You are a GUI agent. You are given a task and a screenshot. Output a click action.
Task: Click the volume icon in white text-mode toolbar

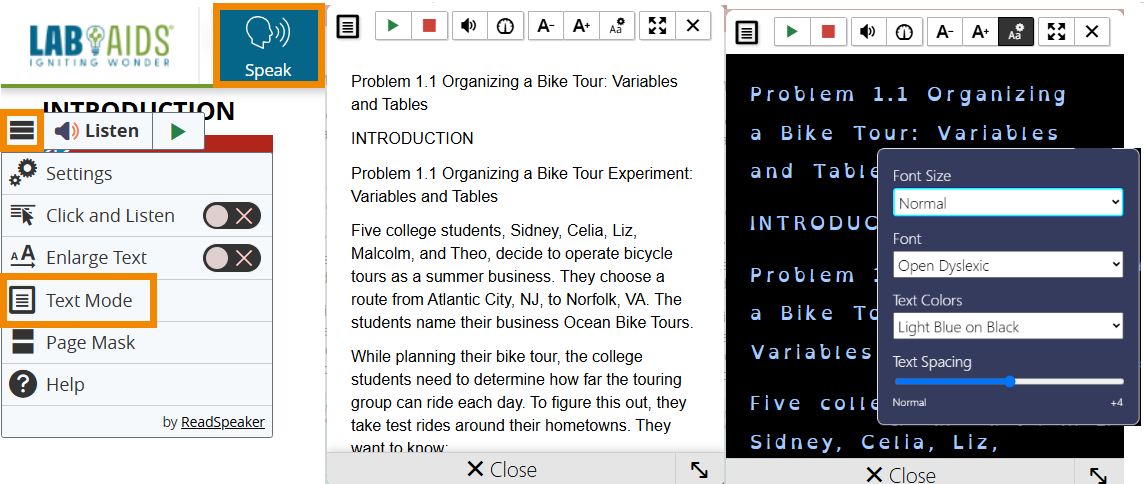pos(467,26)
